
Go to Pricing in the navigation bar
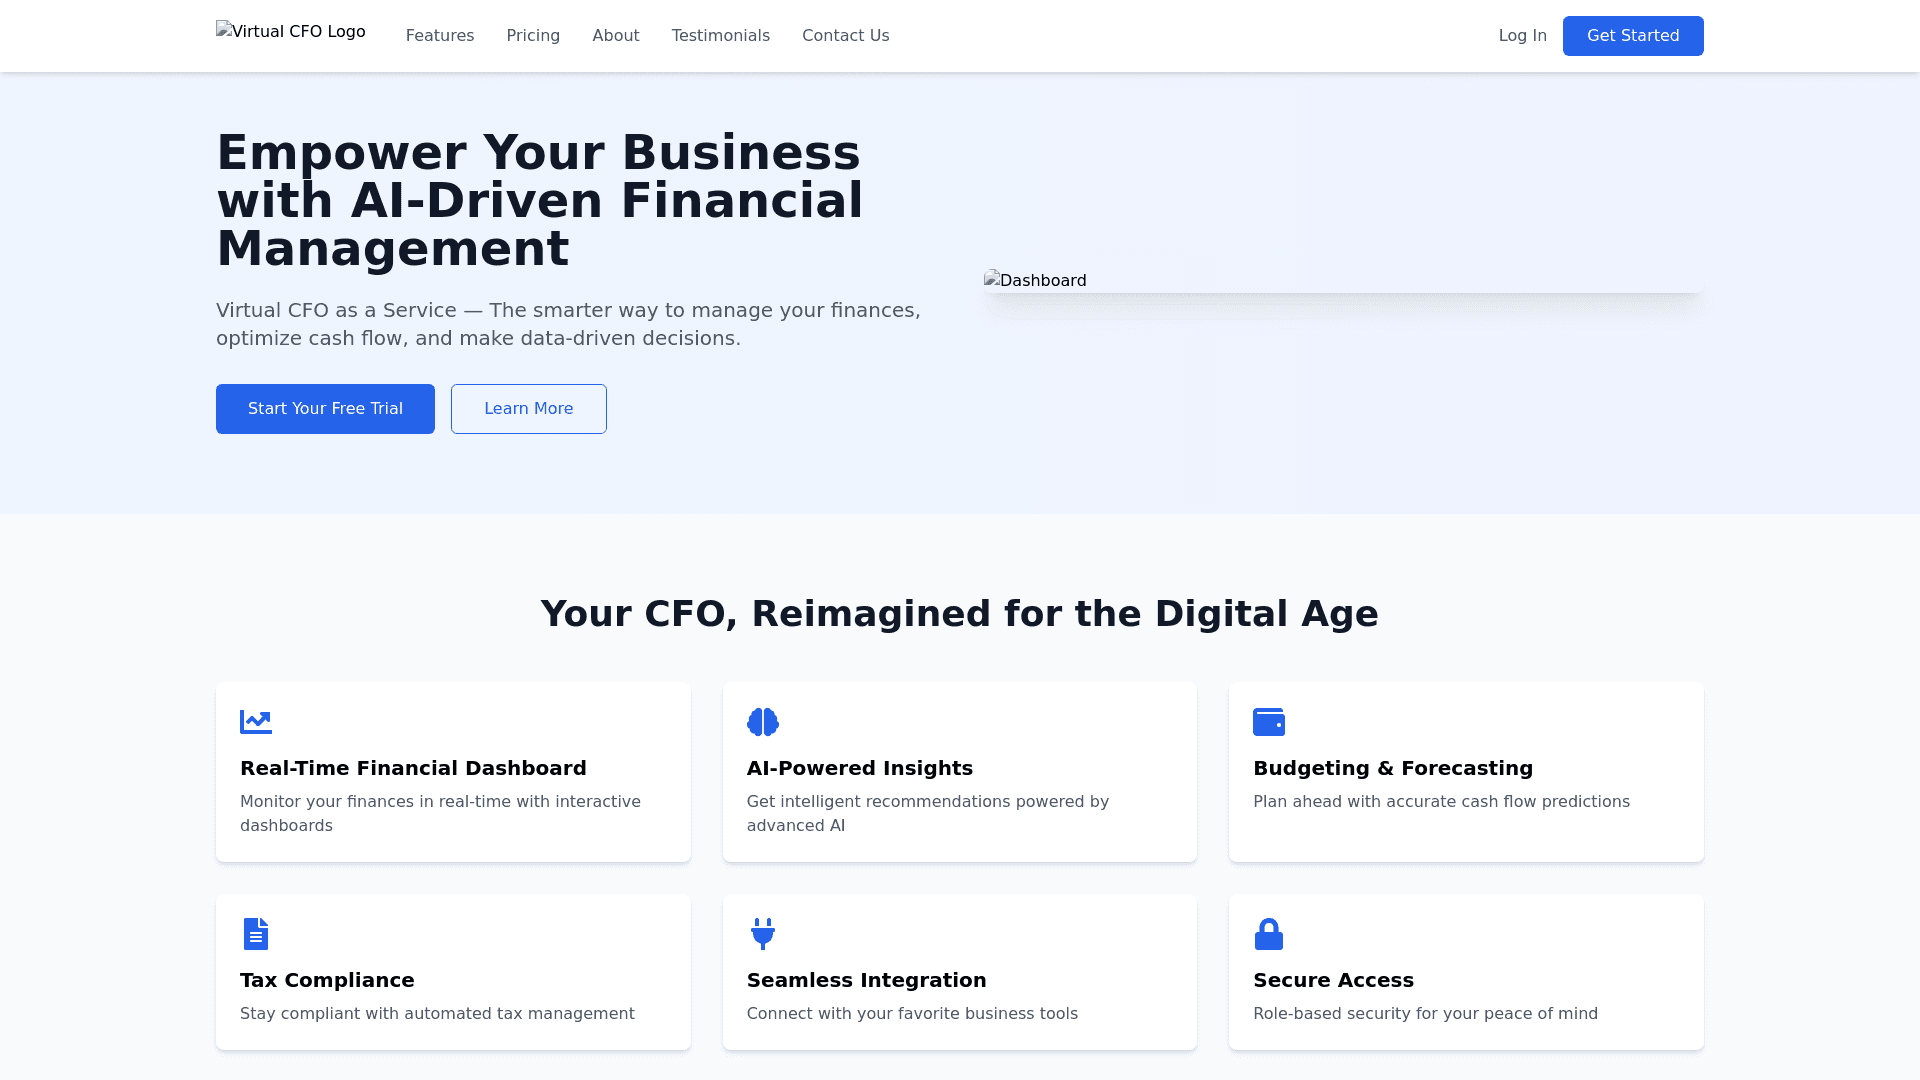(x=533, y=36)
